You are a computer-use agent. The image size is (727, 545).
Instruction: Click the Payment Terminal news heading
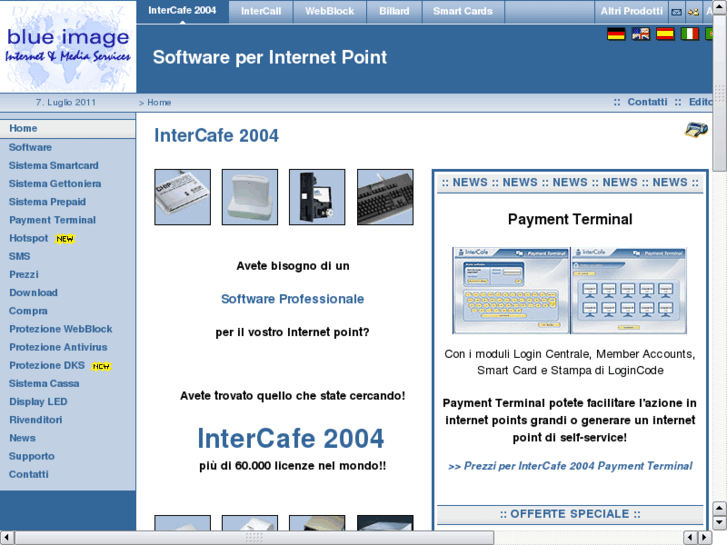[x=570, y=219]
